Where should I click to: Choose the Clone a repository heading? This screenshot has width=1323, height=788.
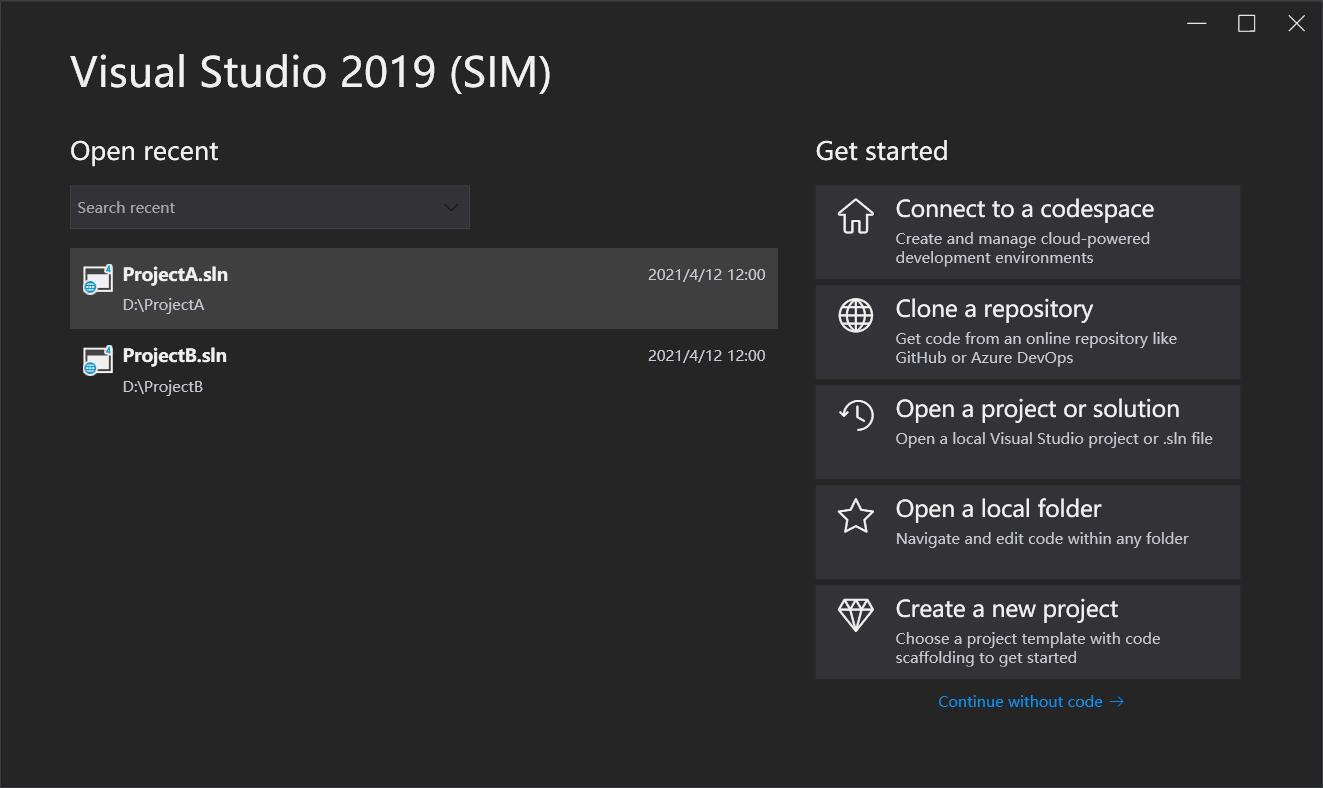(x=993, y=309)
